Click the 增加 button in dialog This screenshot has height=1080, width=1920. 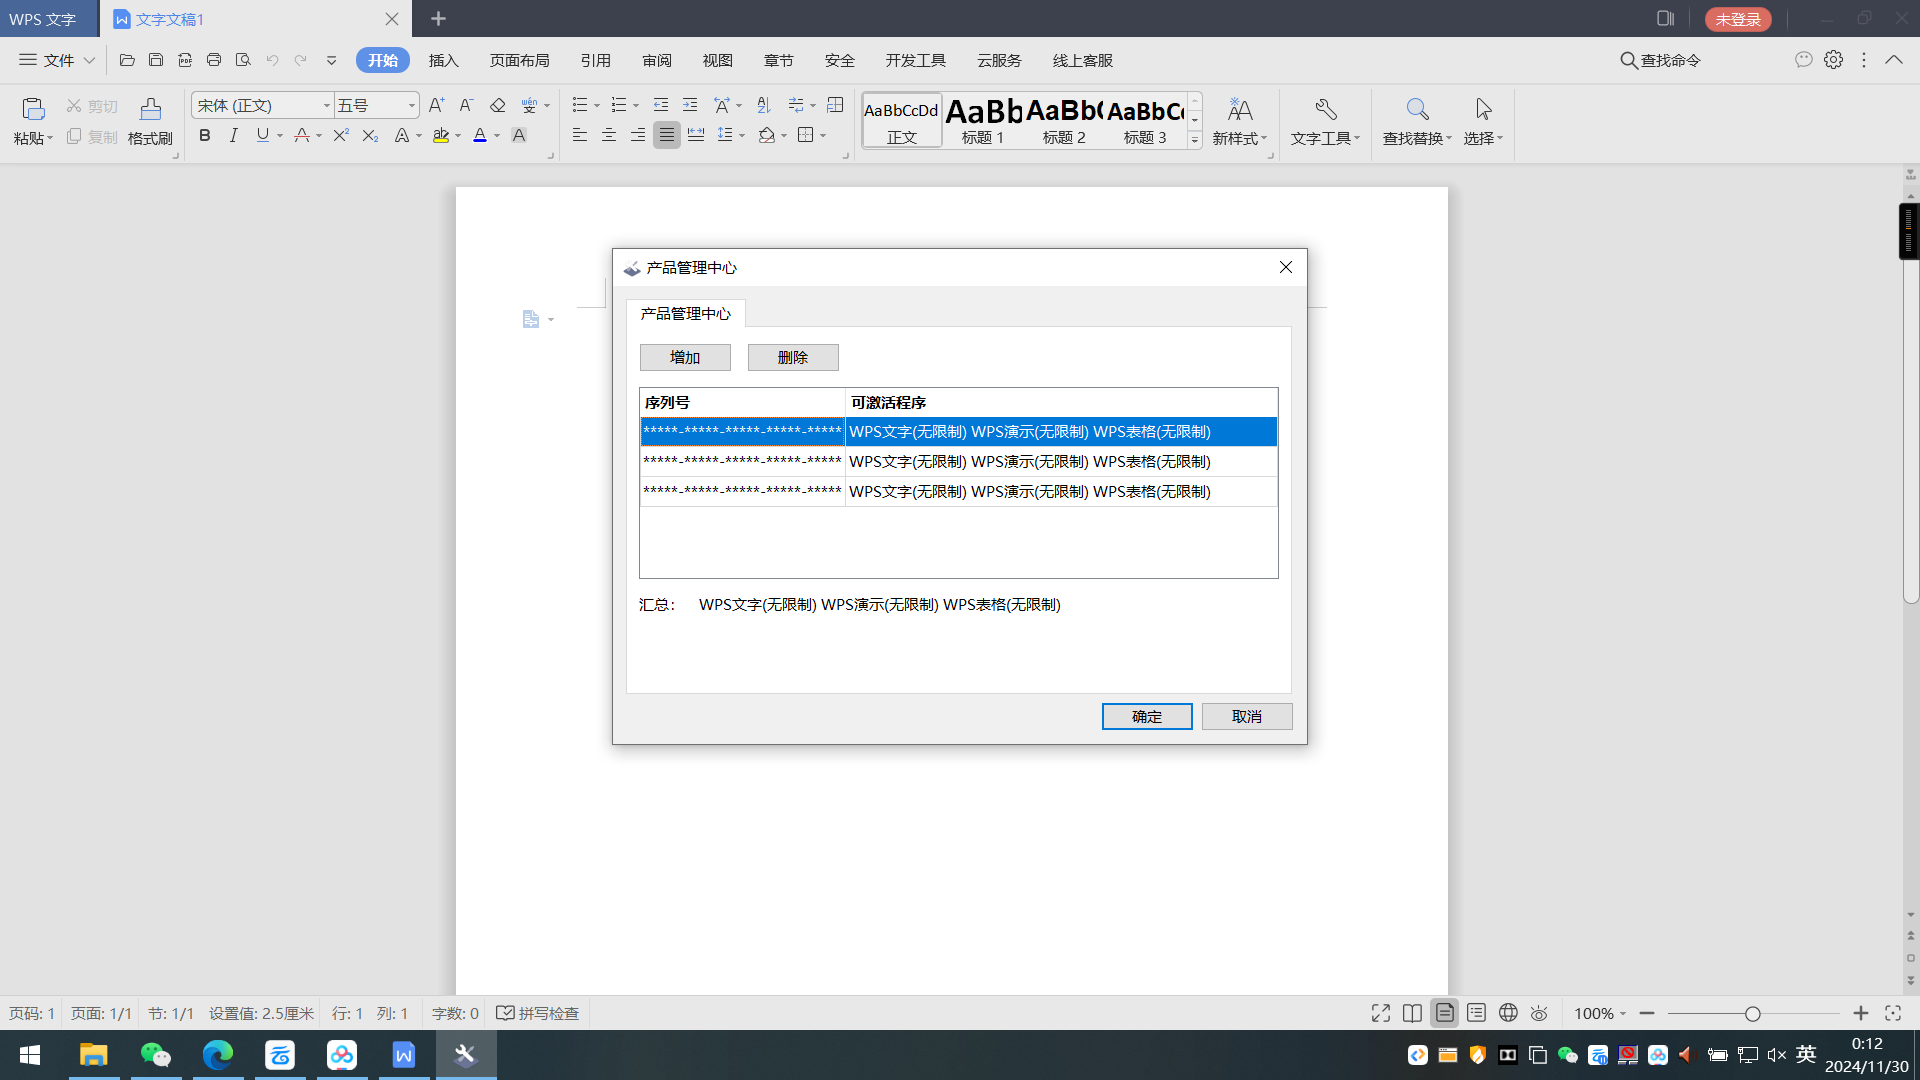(685, 357)
